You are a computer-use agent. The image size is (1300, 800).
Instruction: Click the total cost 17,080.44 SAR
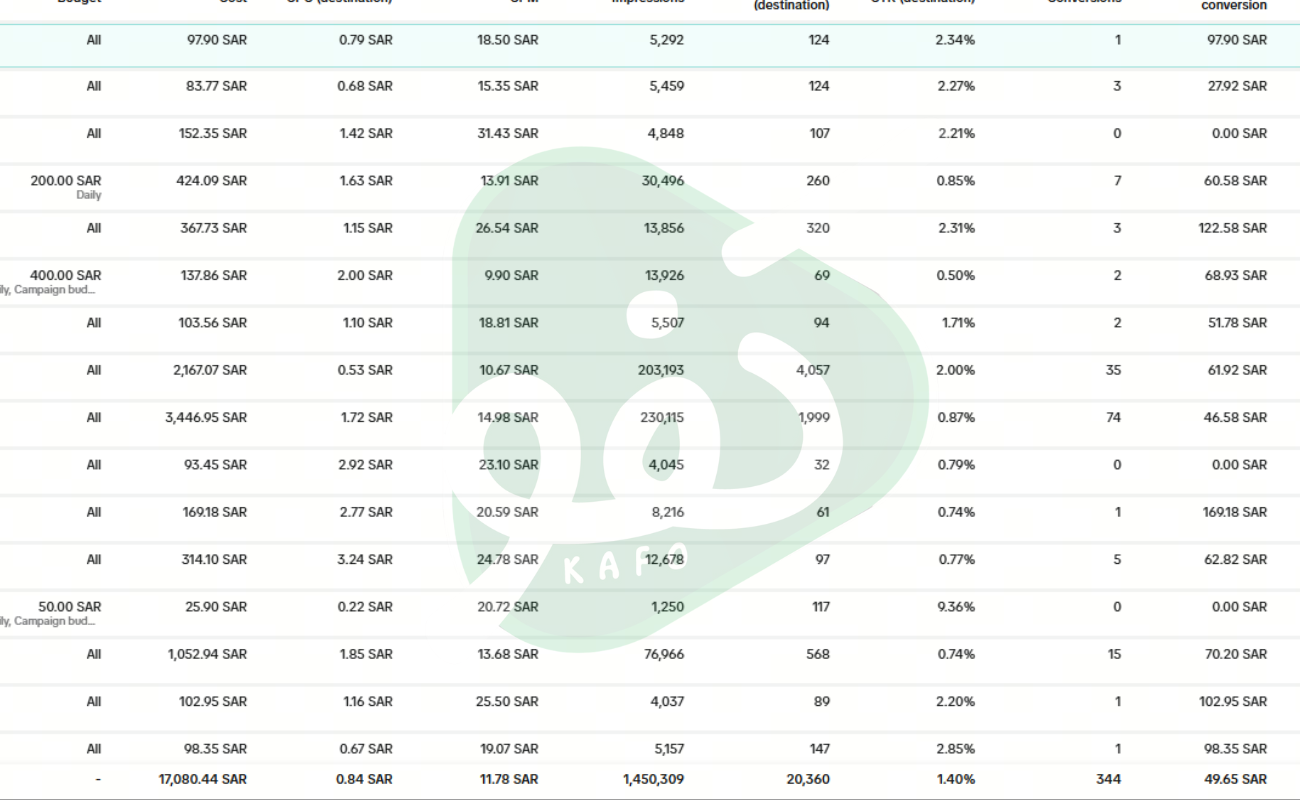[203, 779]
